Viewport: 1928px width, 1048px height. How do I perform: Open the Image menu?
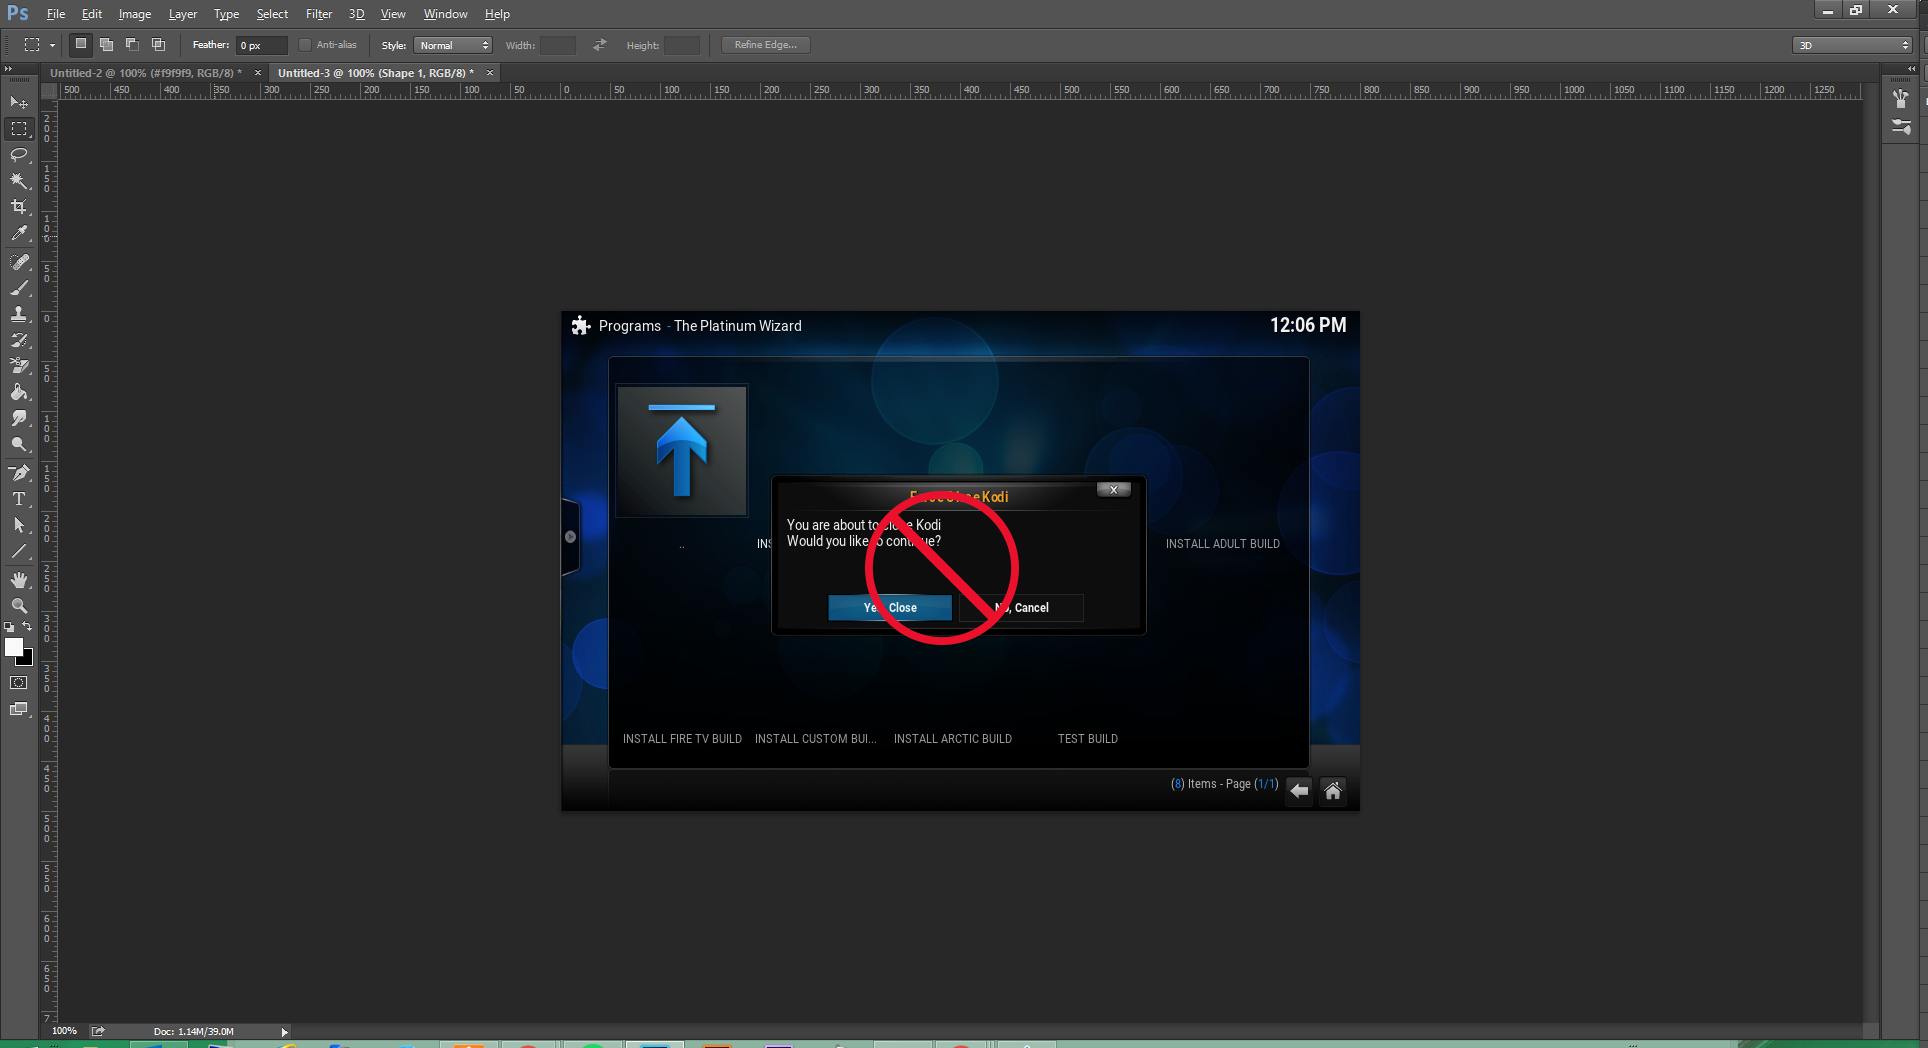(x=135, y=14)
